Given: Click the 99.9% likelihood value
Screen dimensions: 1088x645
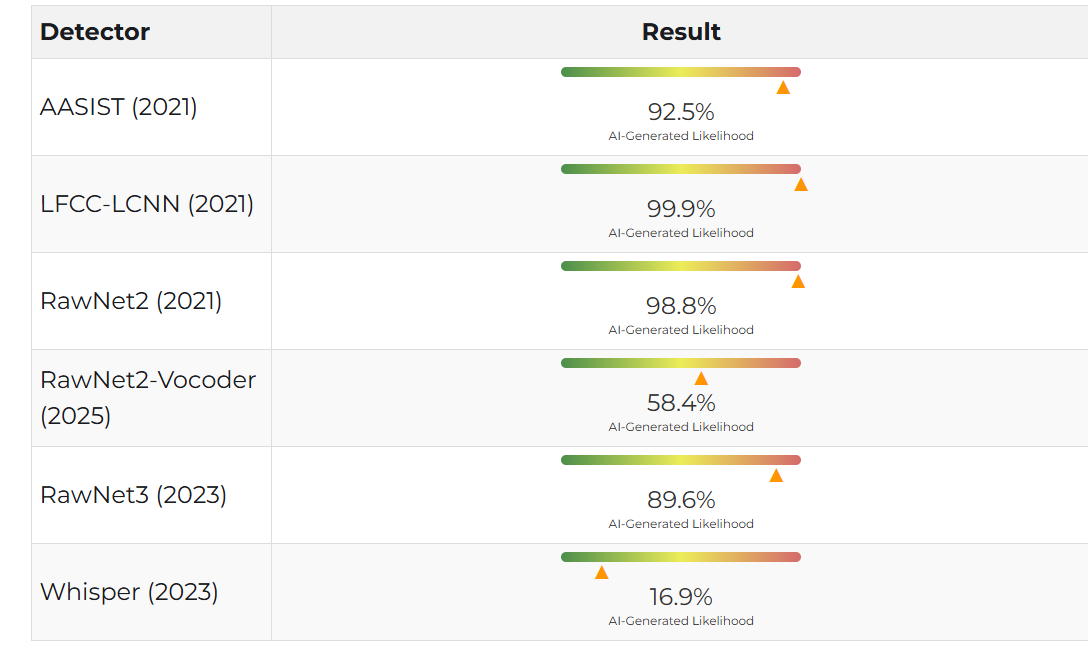Looking at the screenshot, I should tap(681, 209).
